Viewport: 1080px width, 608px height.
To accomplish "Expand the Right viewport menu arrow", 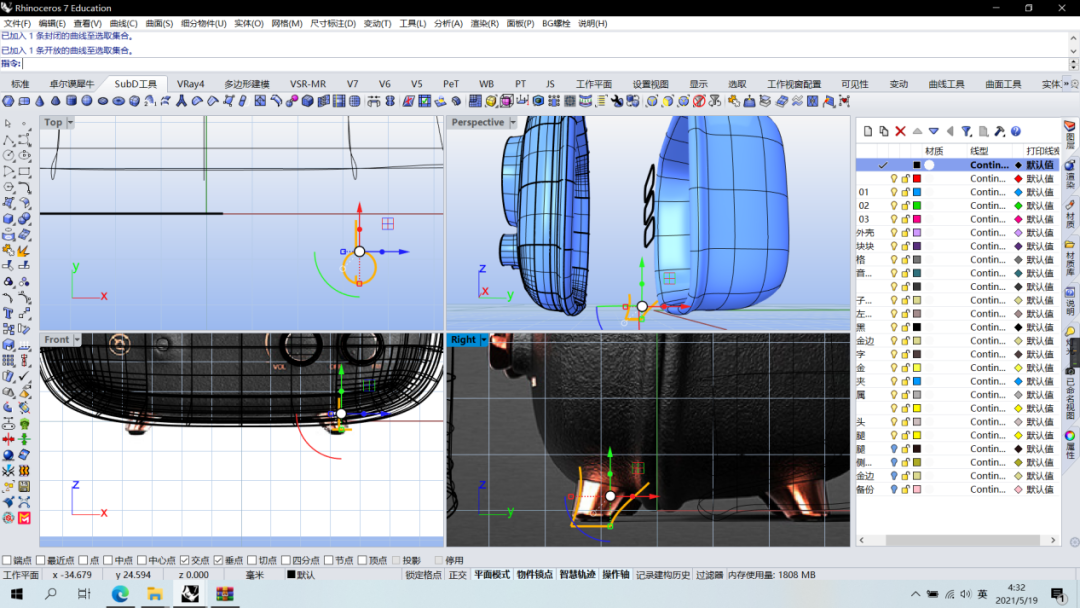I will (486, 340).
